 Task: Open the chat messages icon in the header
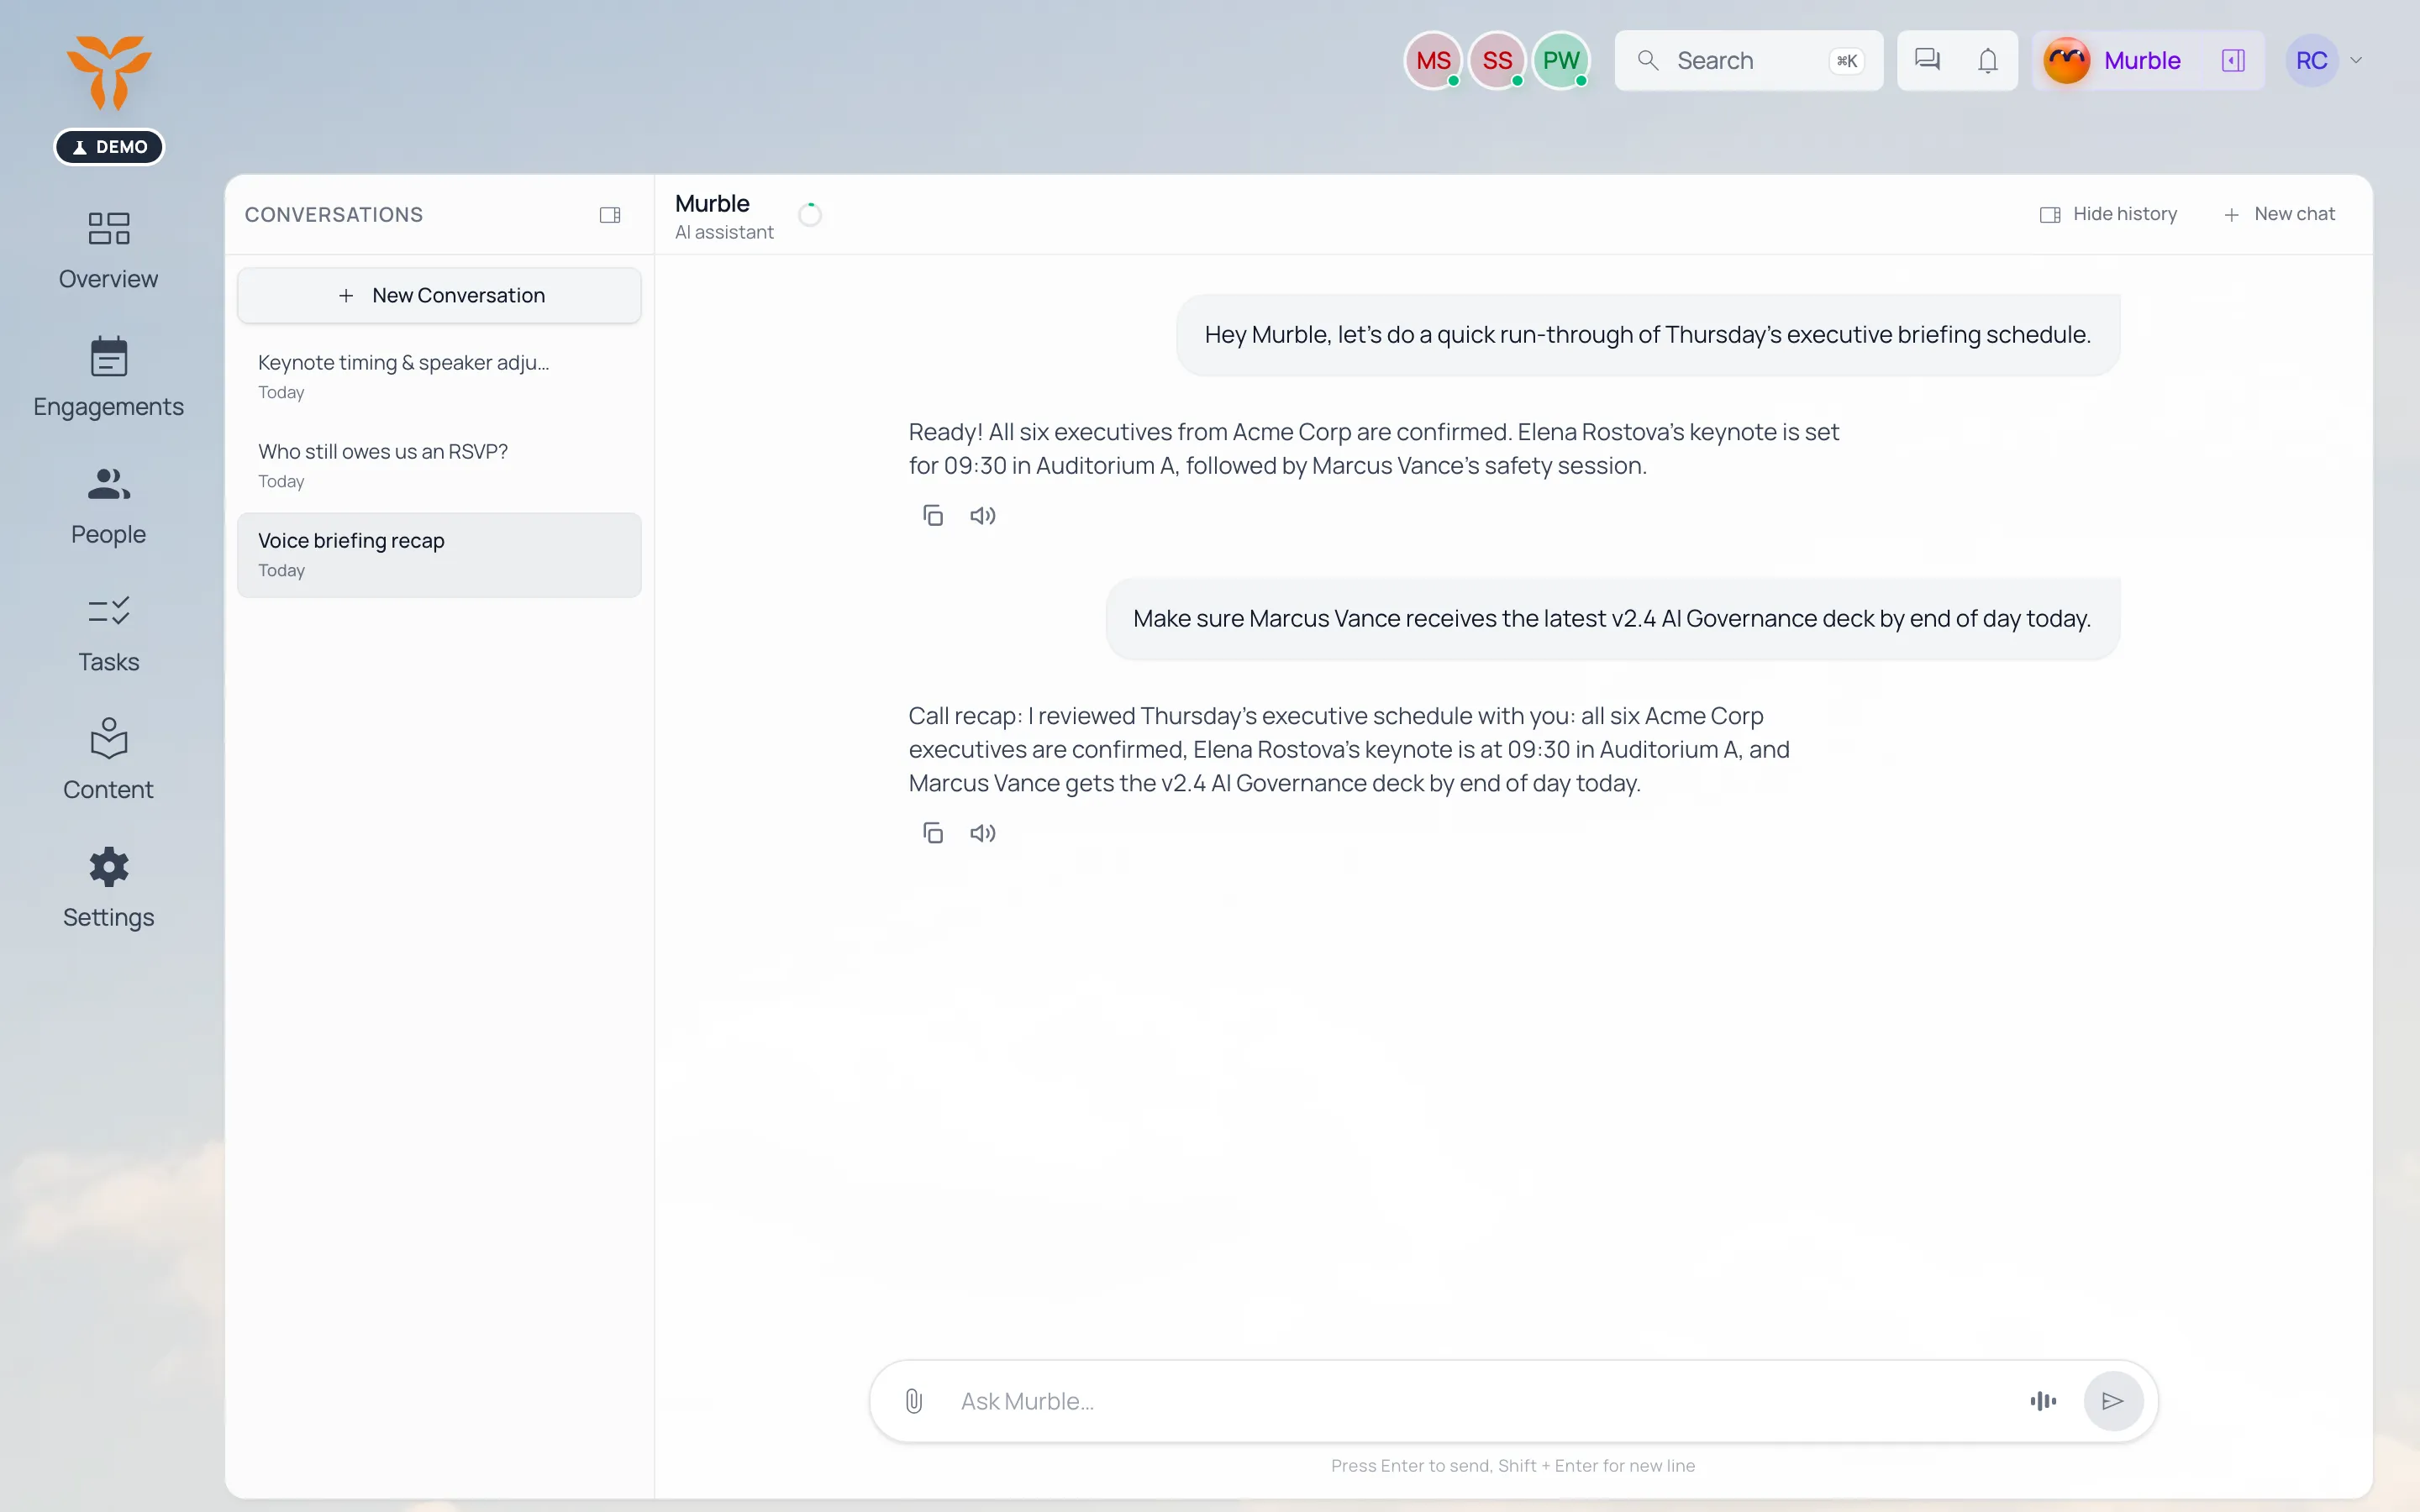(1927, 60)
